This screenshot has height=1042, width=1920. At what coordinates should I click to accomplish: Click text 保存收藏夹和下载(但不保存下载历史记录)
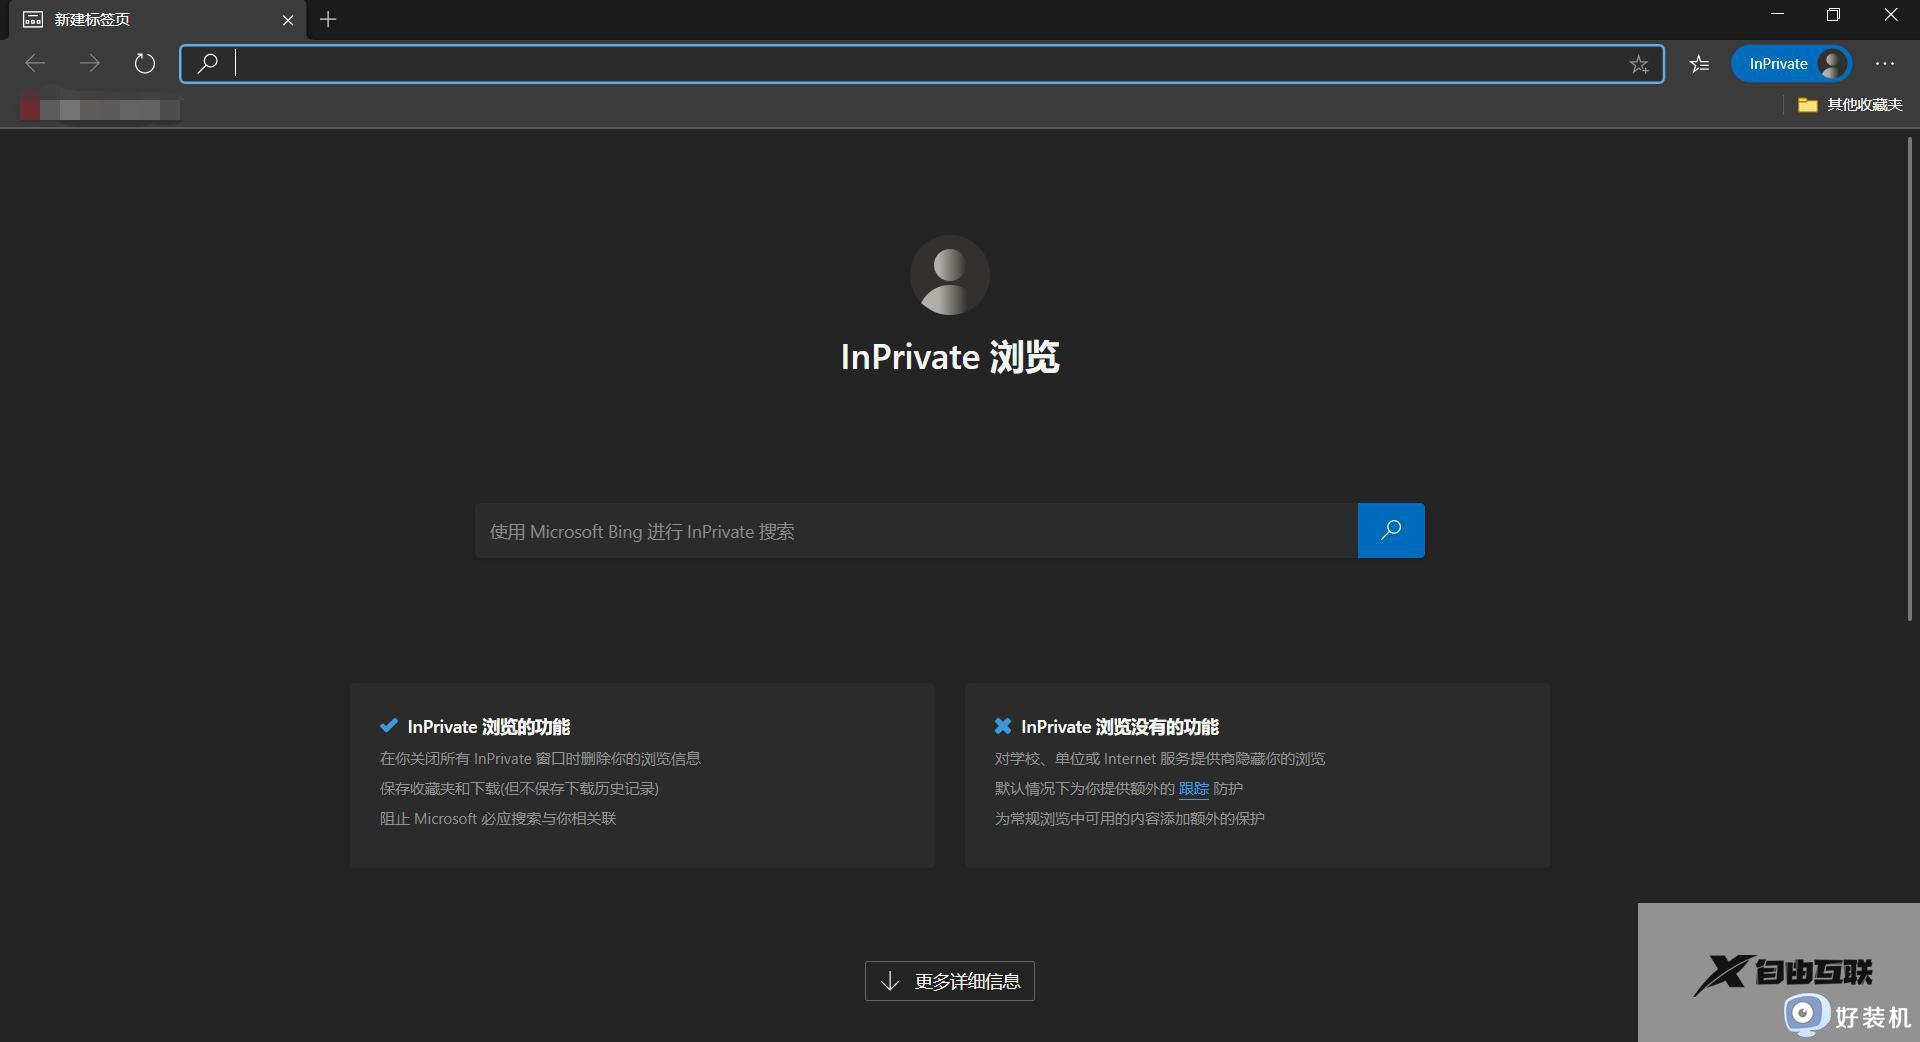(519, 789)
